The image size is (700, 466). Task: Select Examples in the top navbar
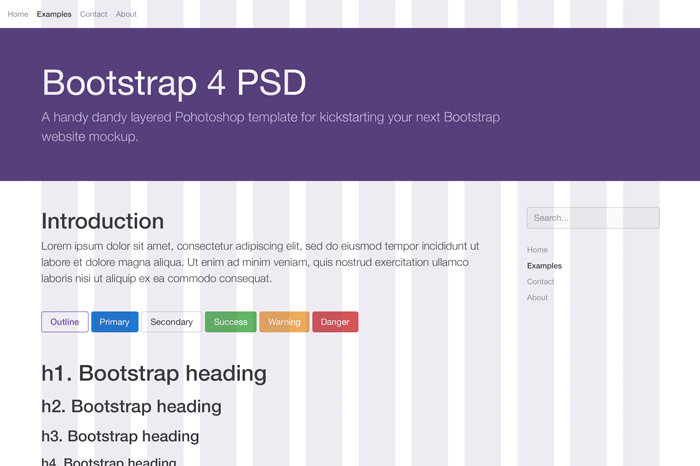coord(54,14)
